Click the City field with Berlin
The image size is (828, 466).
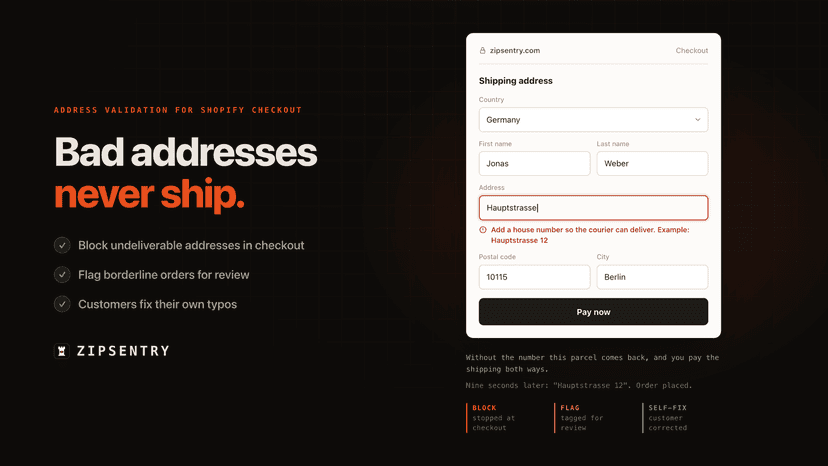652,277
